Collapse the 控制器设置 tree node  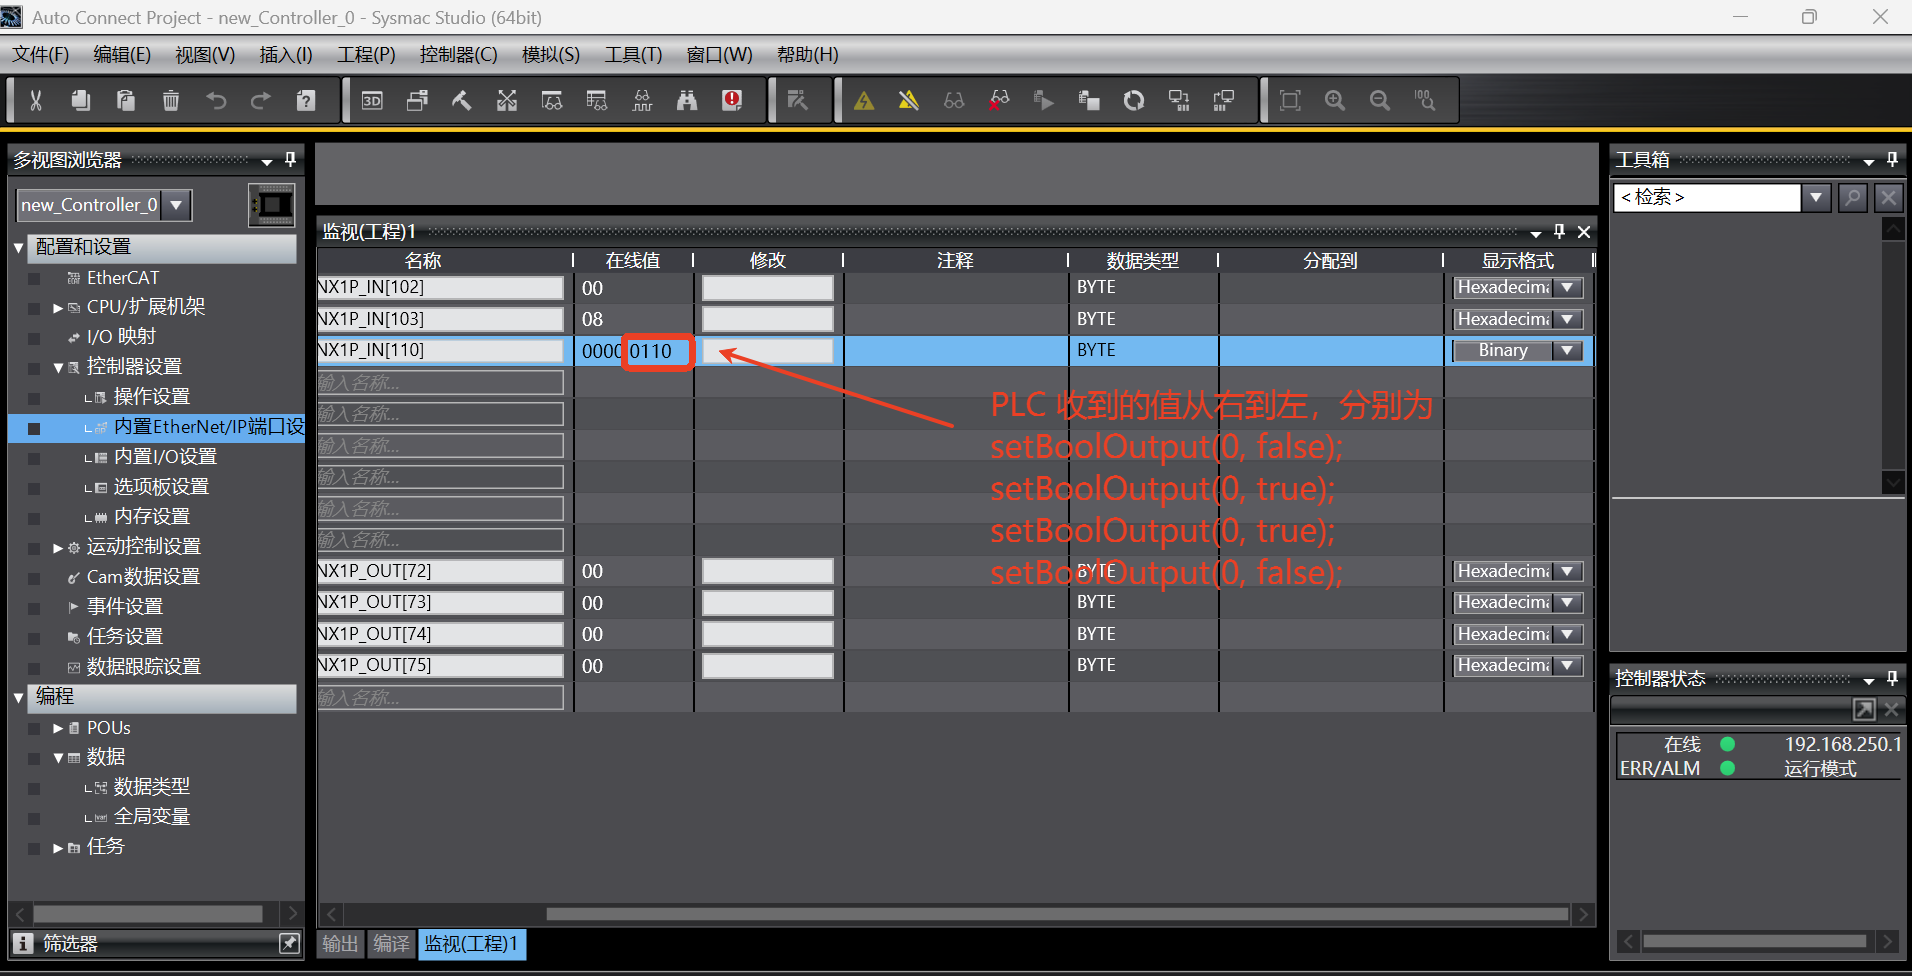coord(58,368)
